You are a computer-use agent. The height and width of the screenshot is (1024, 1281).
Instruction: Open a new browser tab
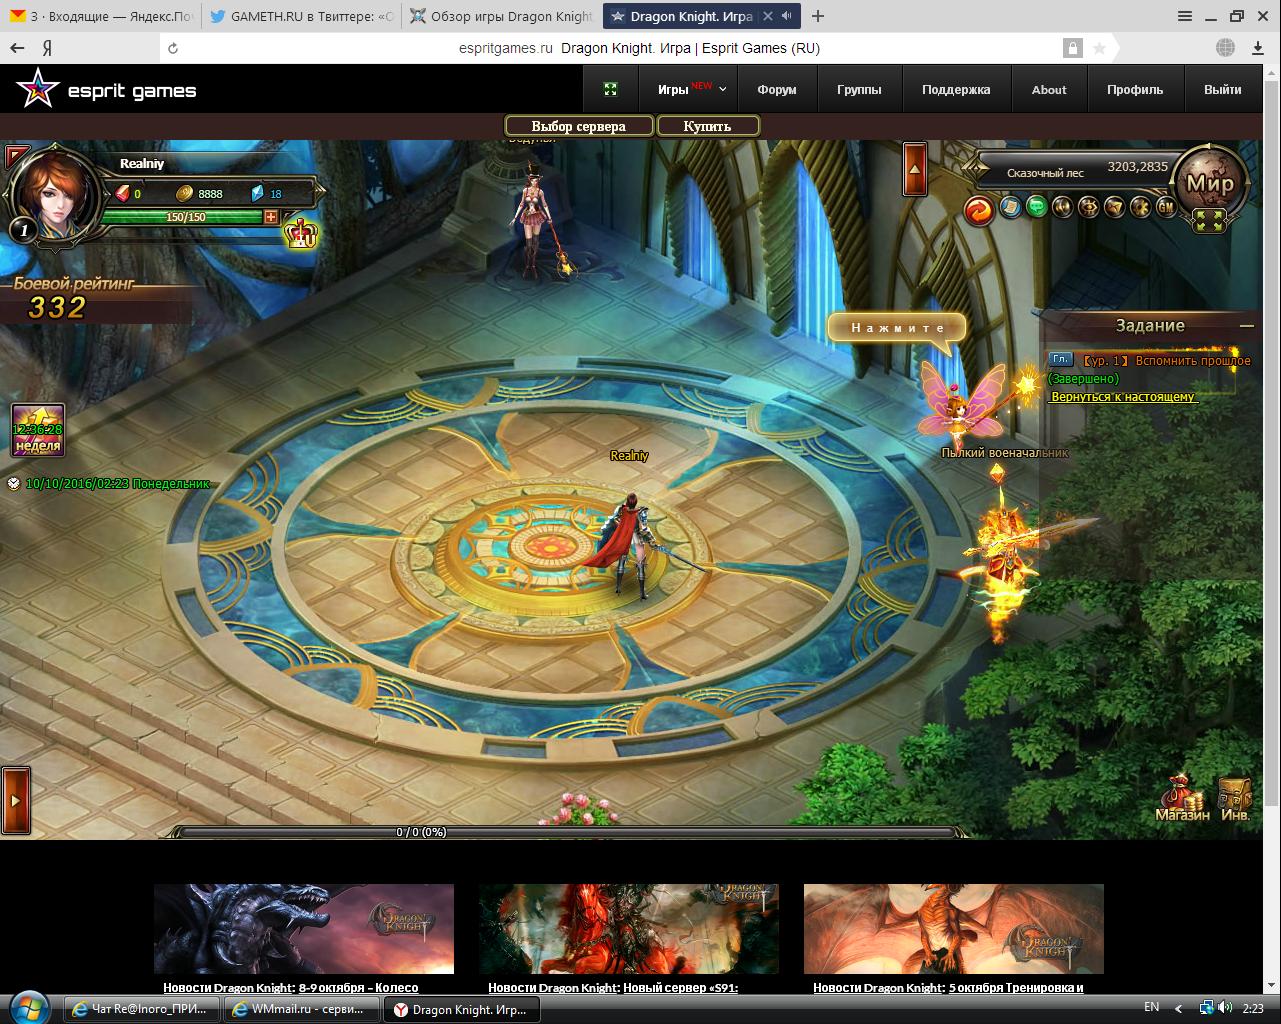tap(818, 16)
